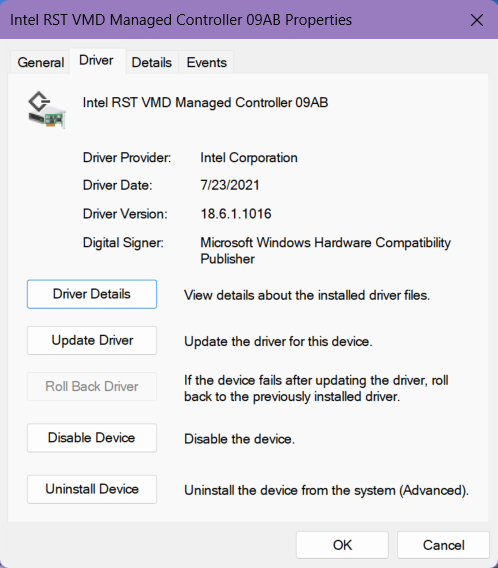The width and height of the screenshot is (498, 568).
Task: Switch to the General tab
Action: click(41, 62)
